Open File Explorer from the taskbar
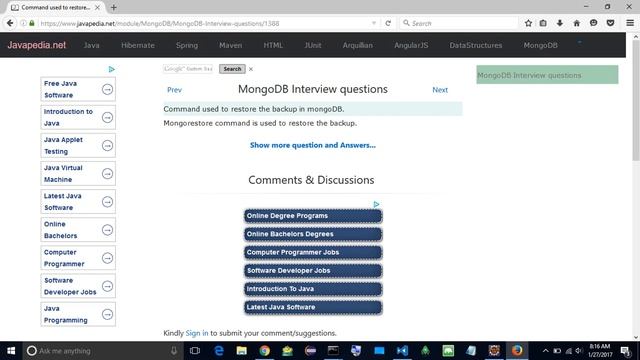Screen dimensions: 640x360 point(242,351)
